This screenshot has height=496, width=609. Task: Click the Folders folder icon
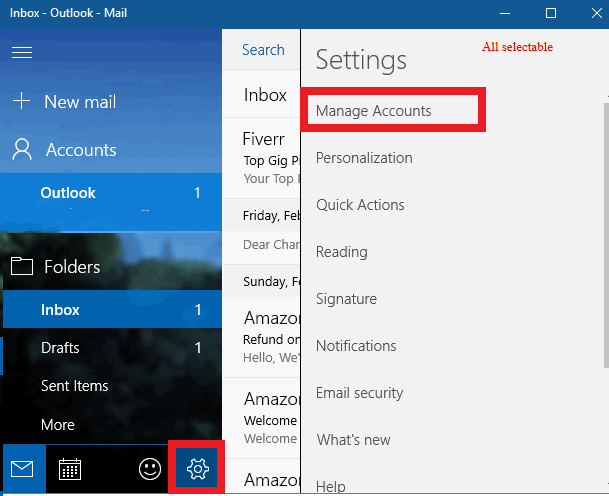click(22, 266)
